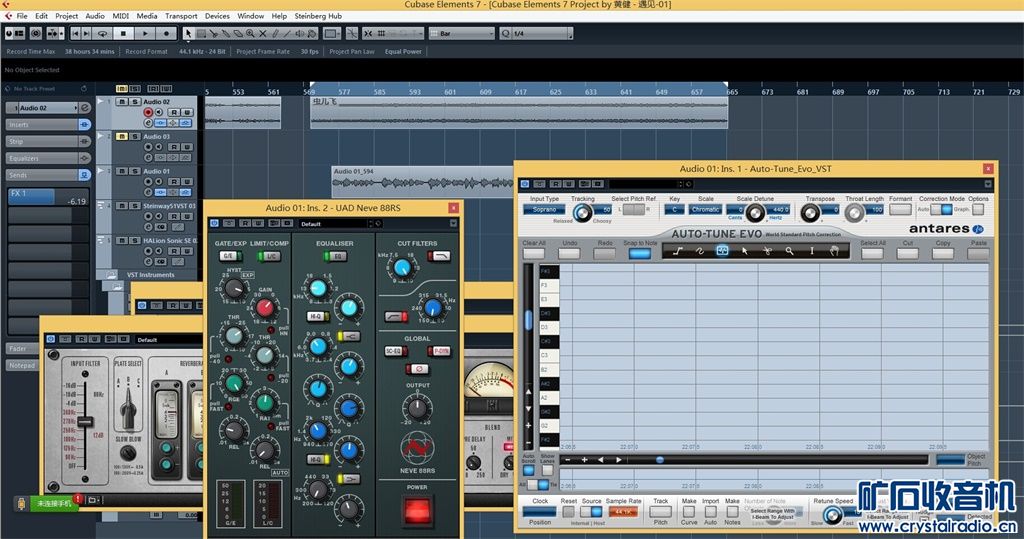
Task: Toggle the Cycle loop transport button
Action: coord(102,33)
